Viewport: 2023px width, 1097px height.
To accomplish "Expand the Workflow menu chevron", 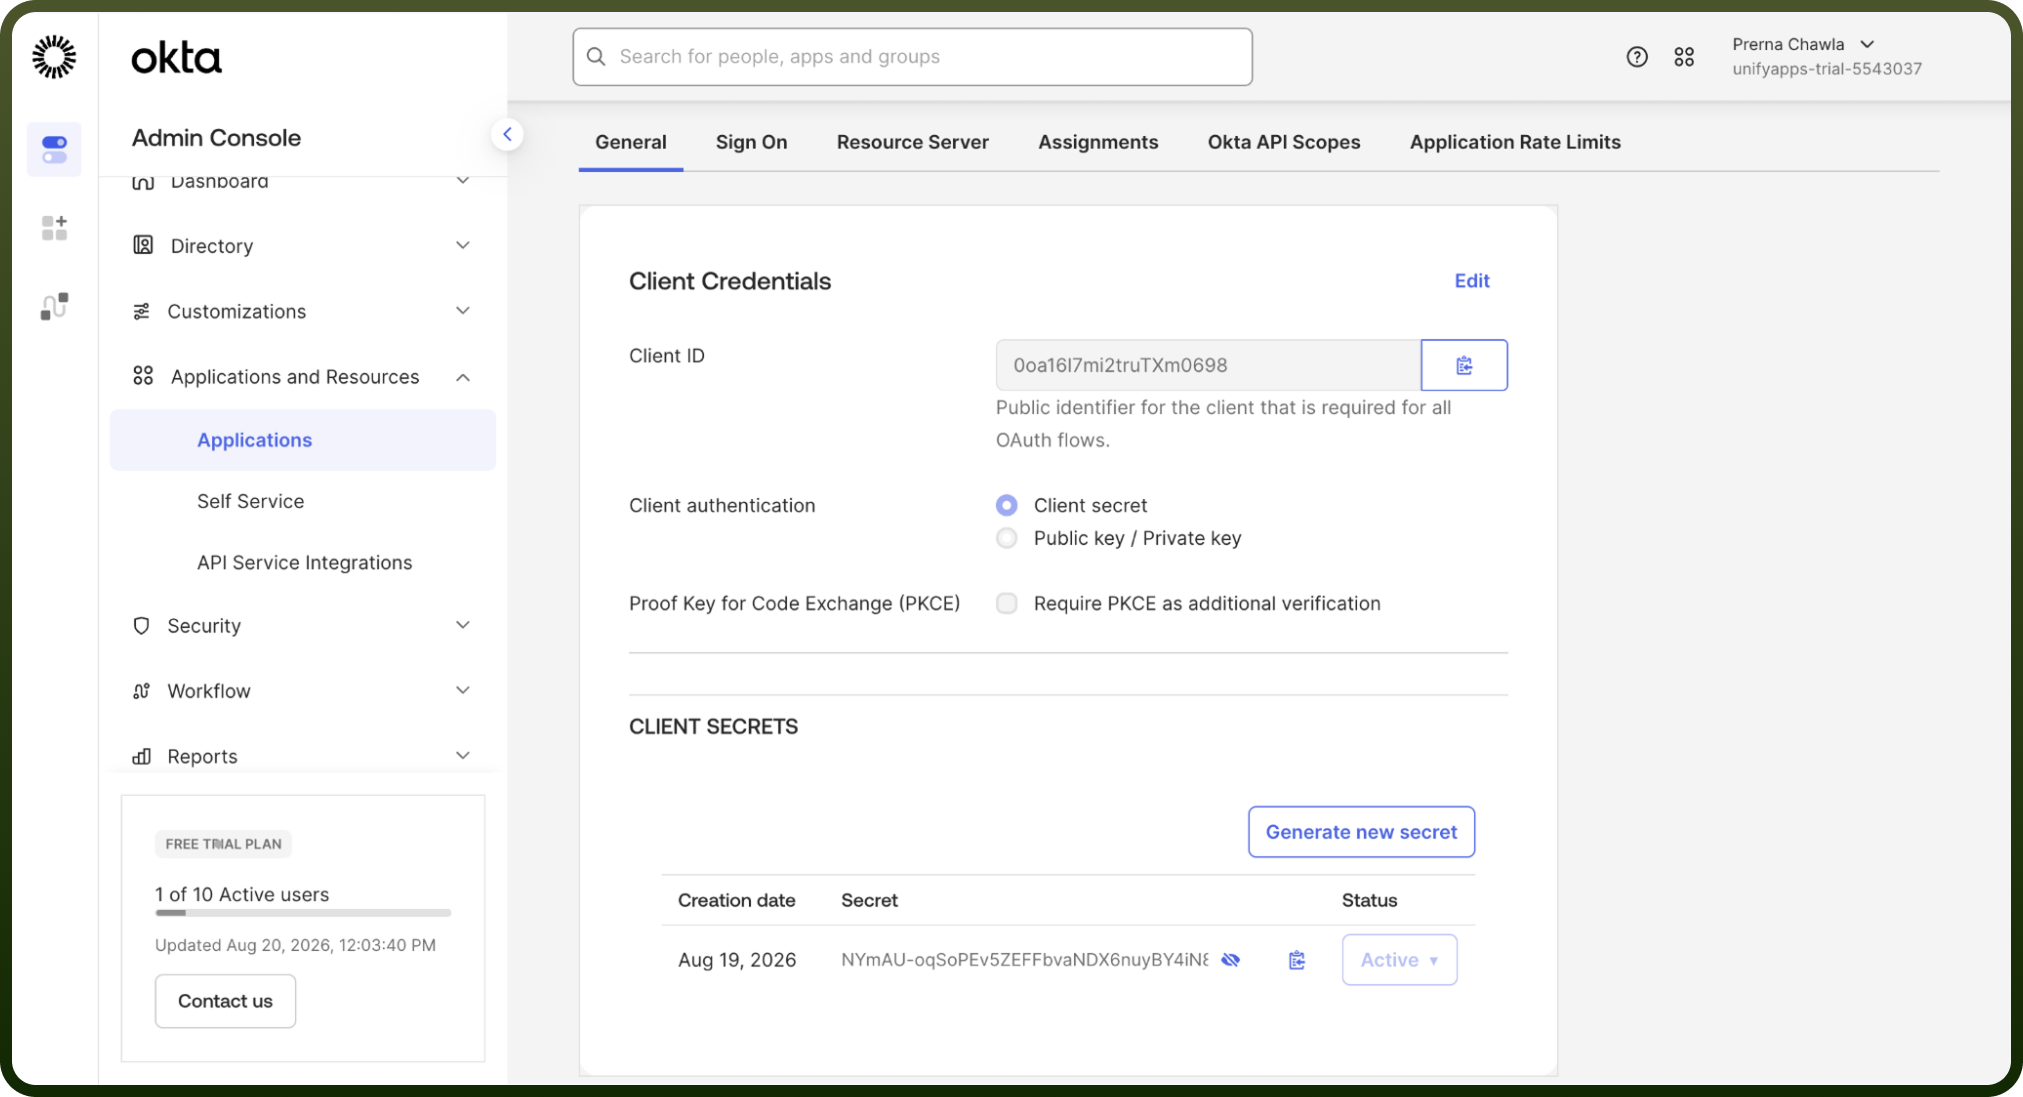I will (x=463, y=690).
